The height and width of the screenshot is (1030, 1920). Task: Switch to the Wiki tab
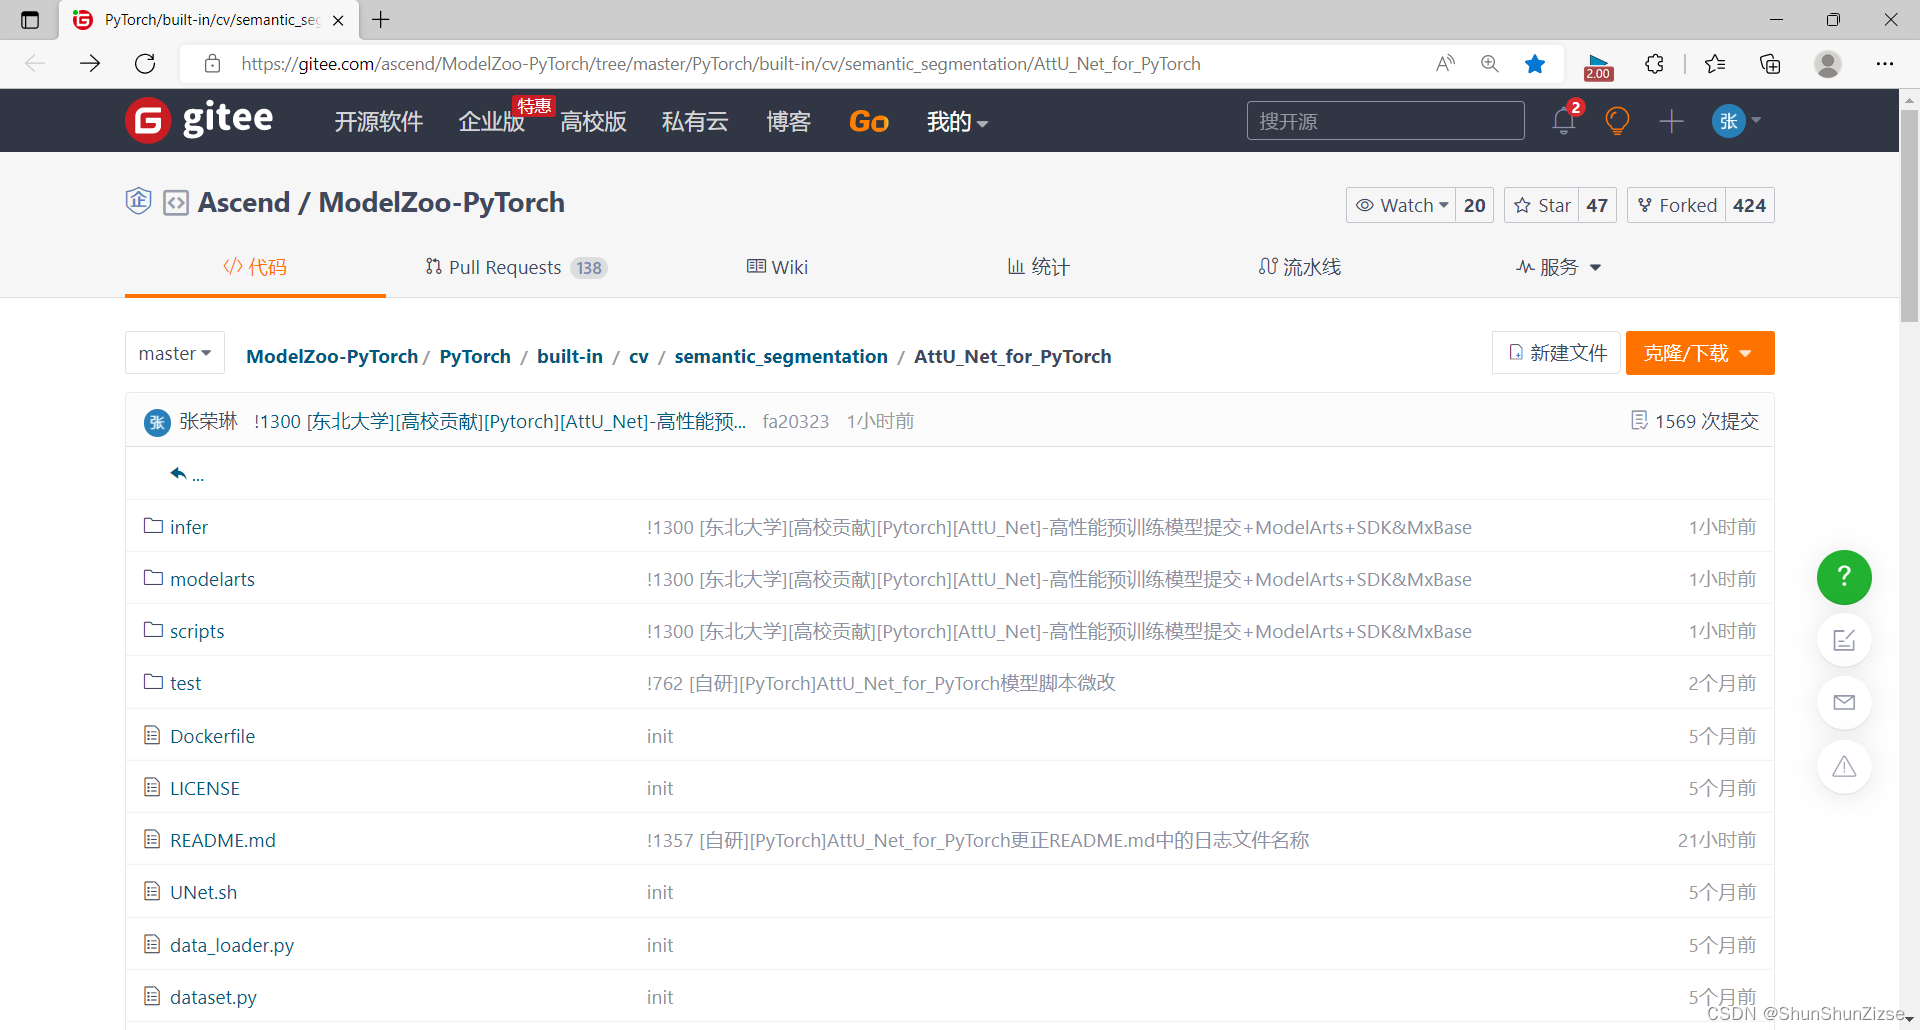click(777, 267)
